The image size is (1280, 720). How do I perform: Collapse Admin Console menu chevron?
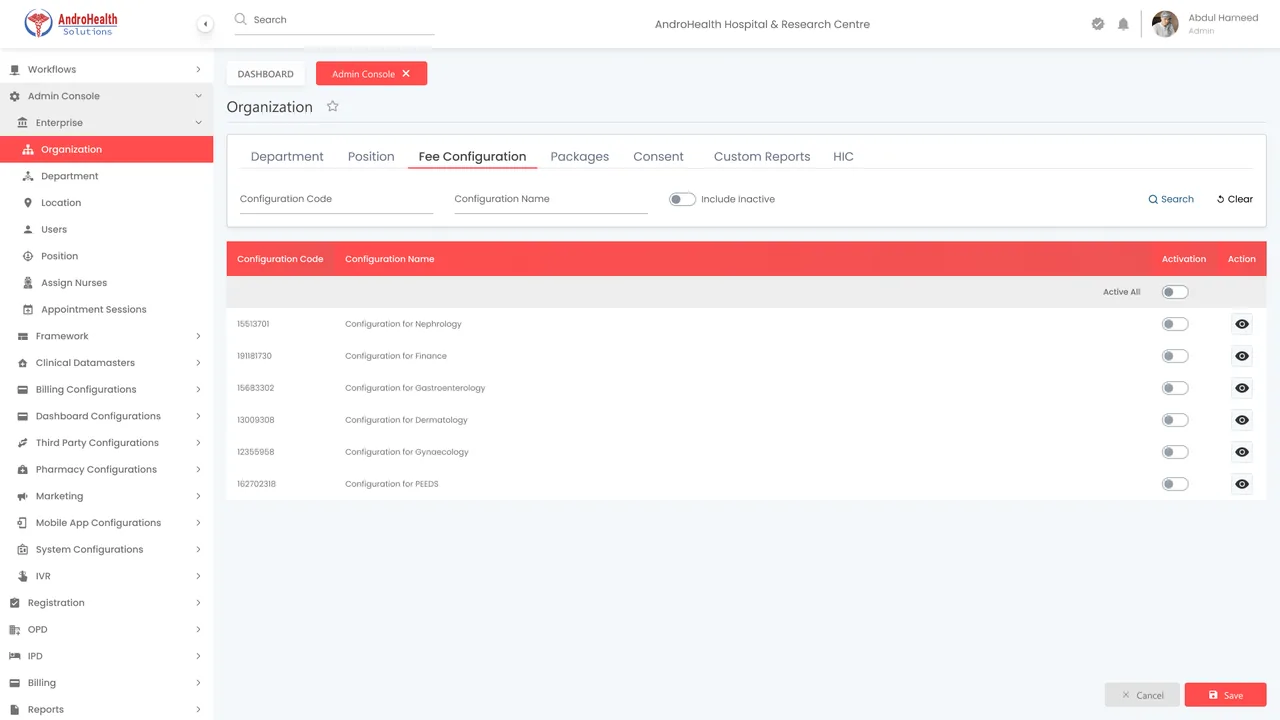click(x=198, y=96)
